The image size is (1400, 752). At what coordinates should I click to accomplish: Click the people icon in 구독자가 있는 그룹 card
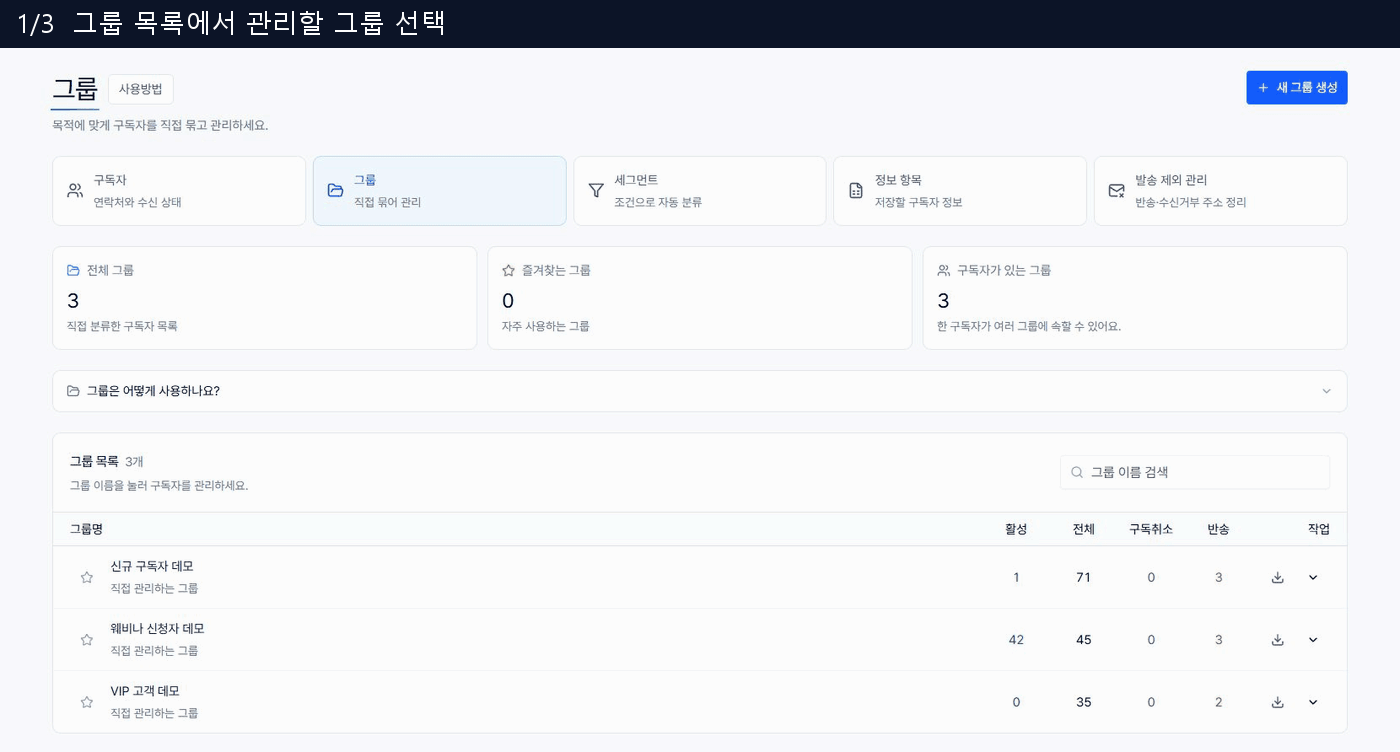tap(943, 270)
